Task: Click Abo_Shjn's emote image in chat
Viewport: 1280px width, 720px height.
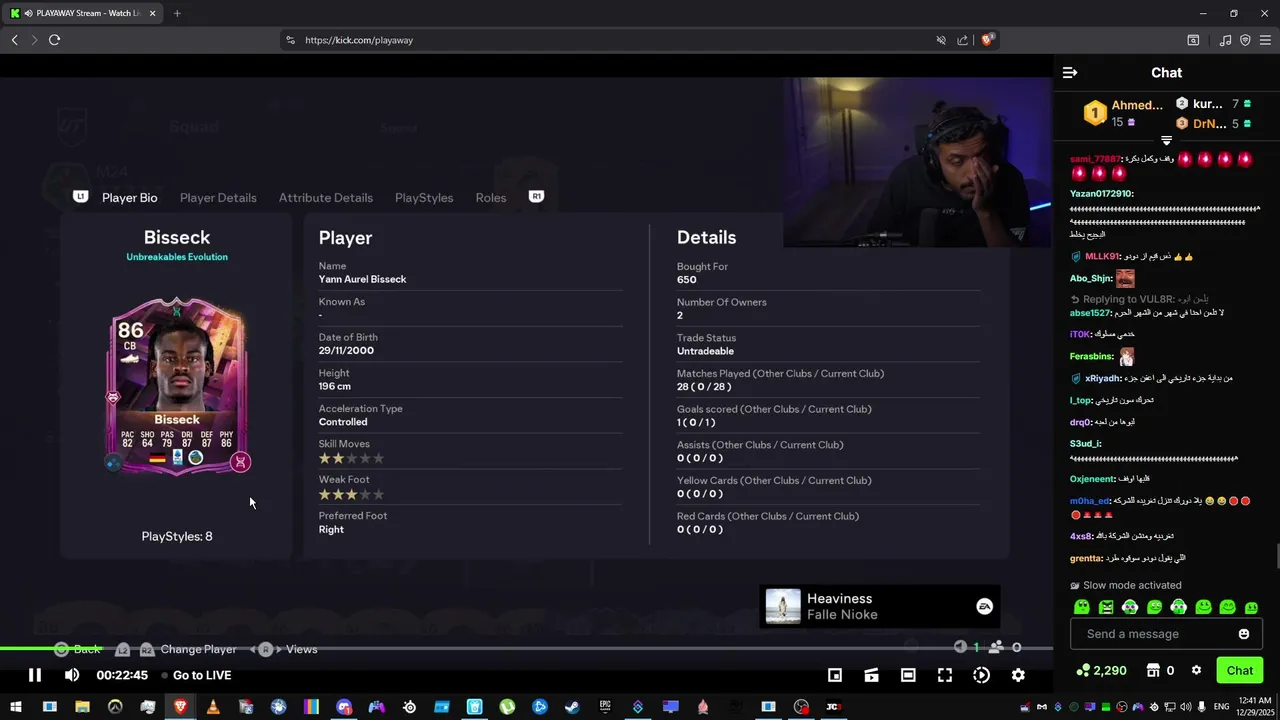Action: tap(1125, 279)
